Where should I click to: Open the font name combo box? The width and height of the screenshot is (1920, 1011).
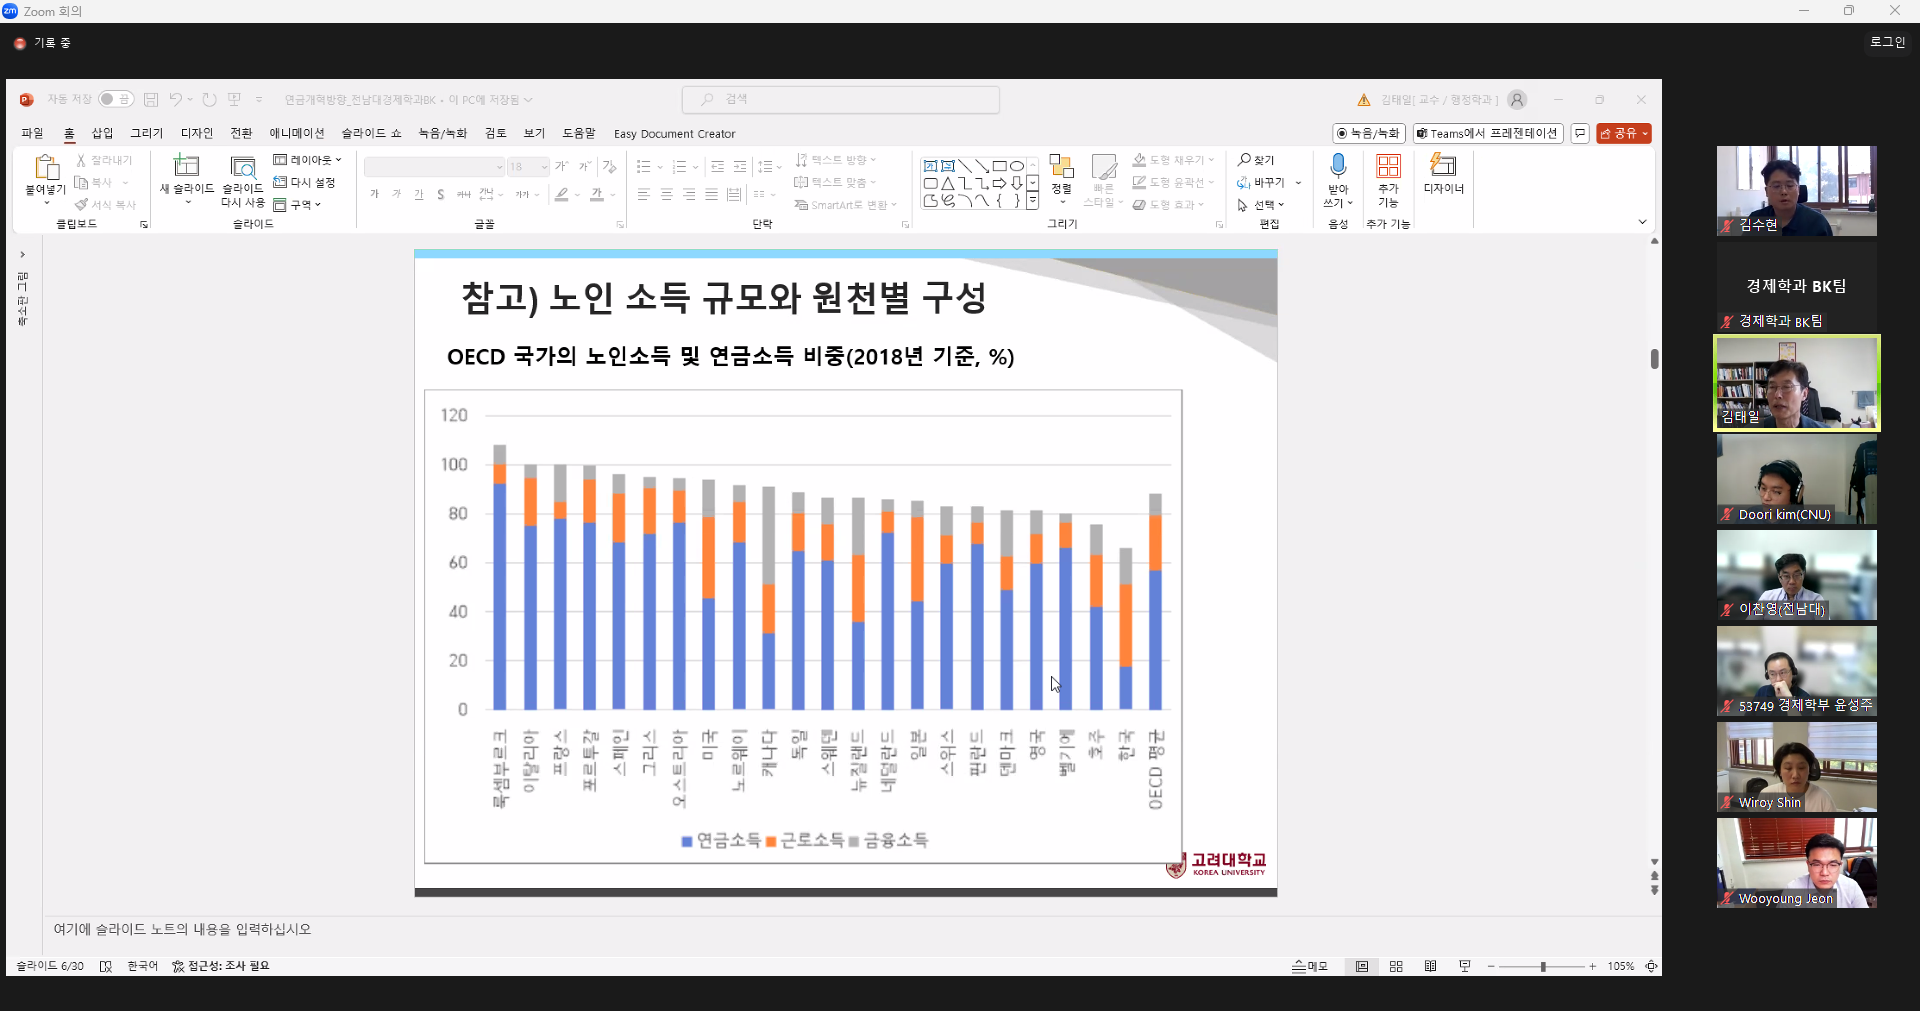(x=434, y=167)
